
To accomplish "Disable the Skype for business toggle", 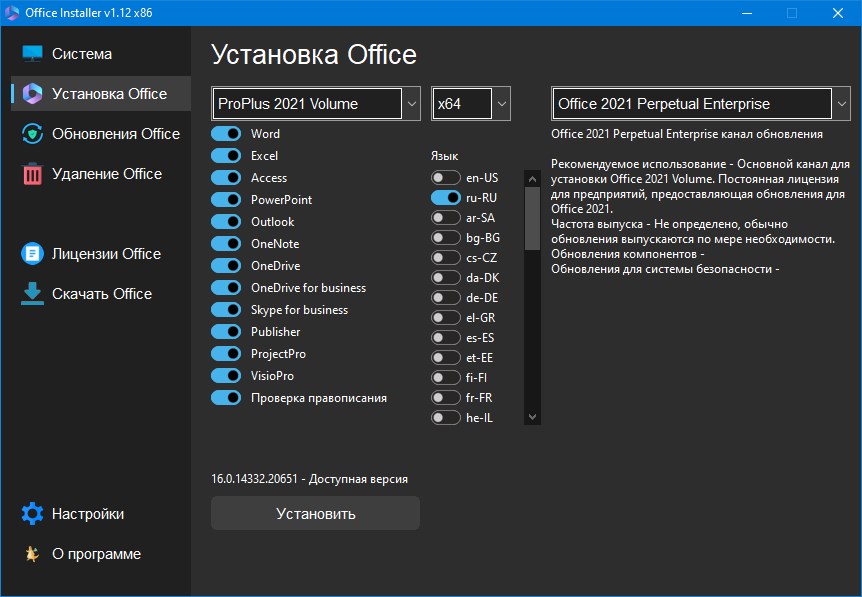I will (226, 310).
